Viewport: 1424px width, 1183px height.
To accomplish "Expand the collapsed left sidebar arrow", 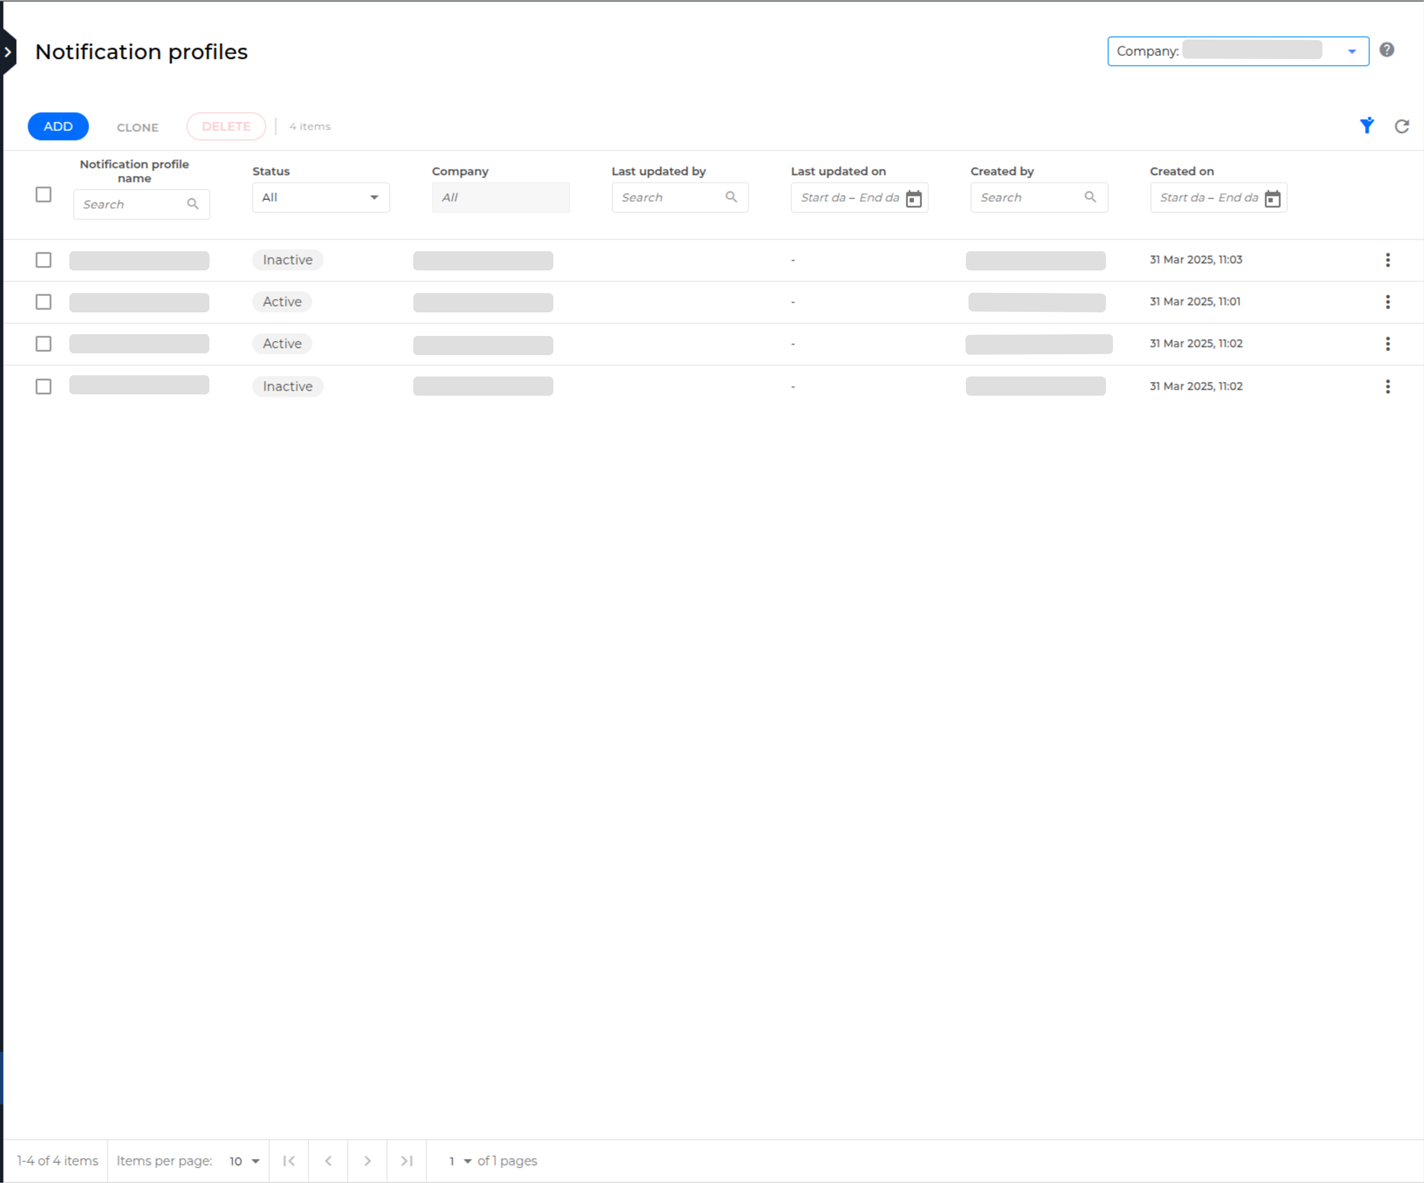I will 8,52.
